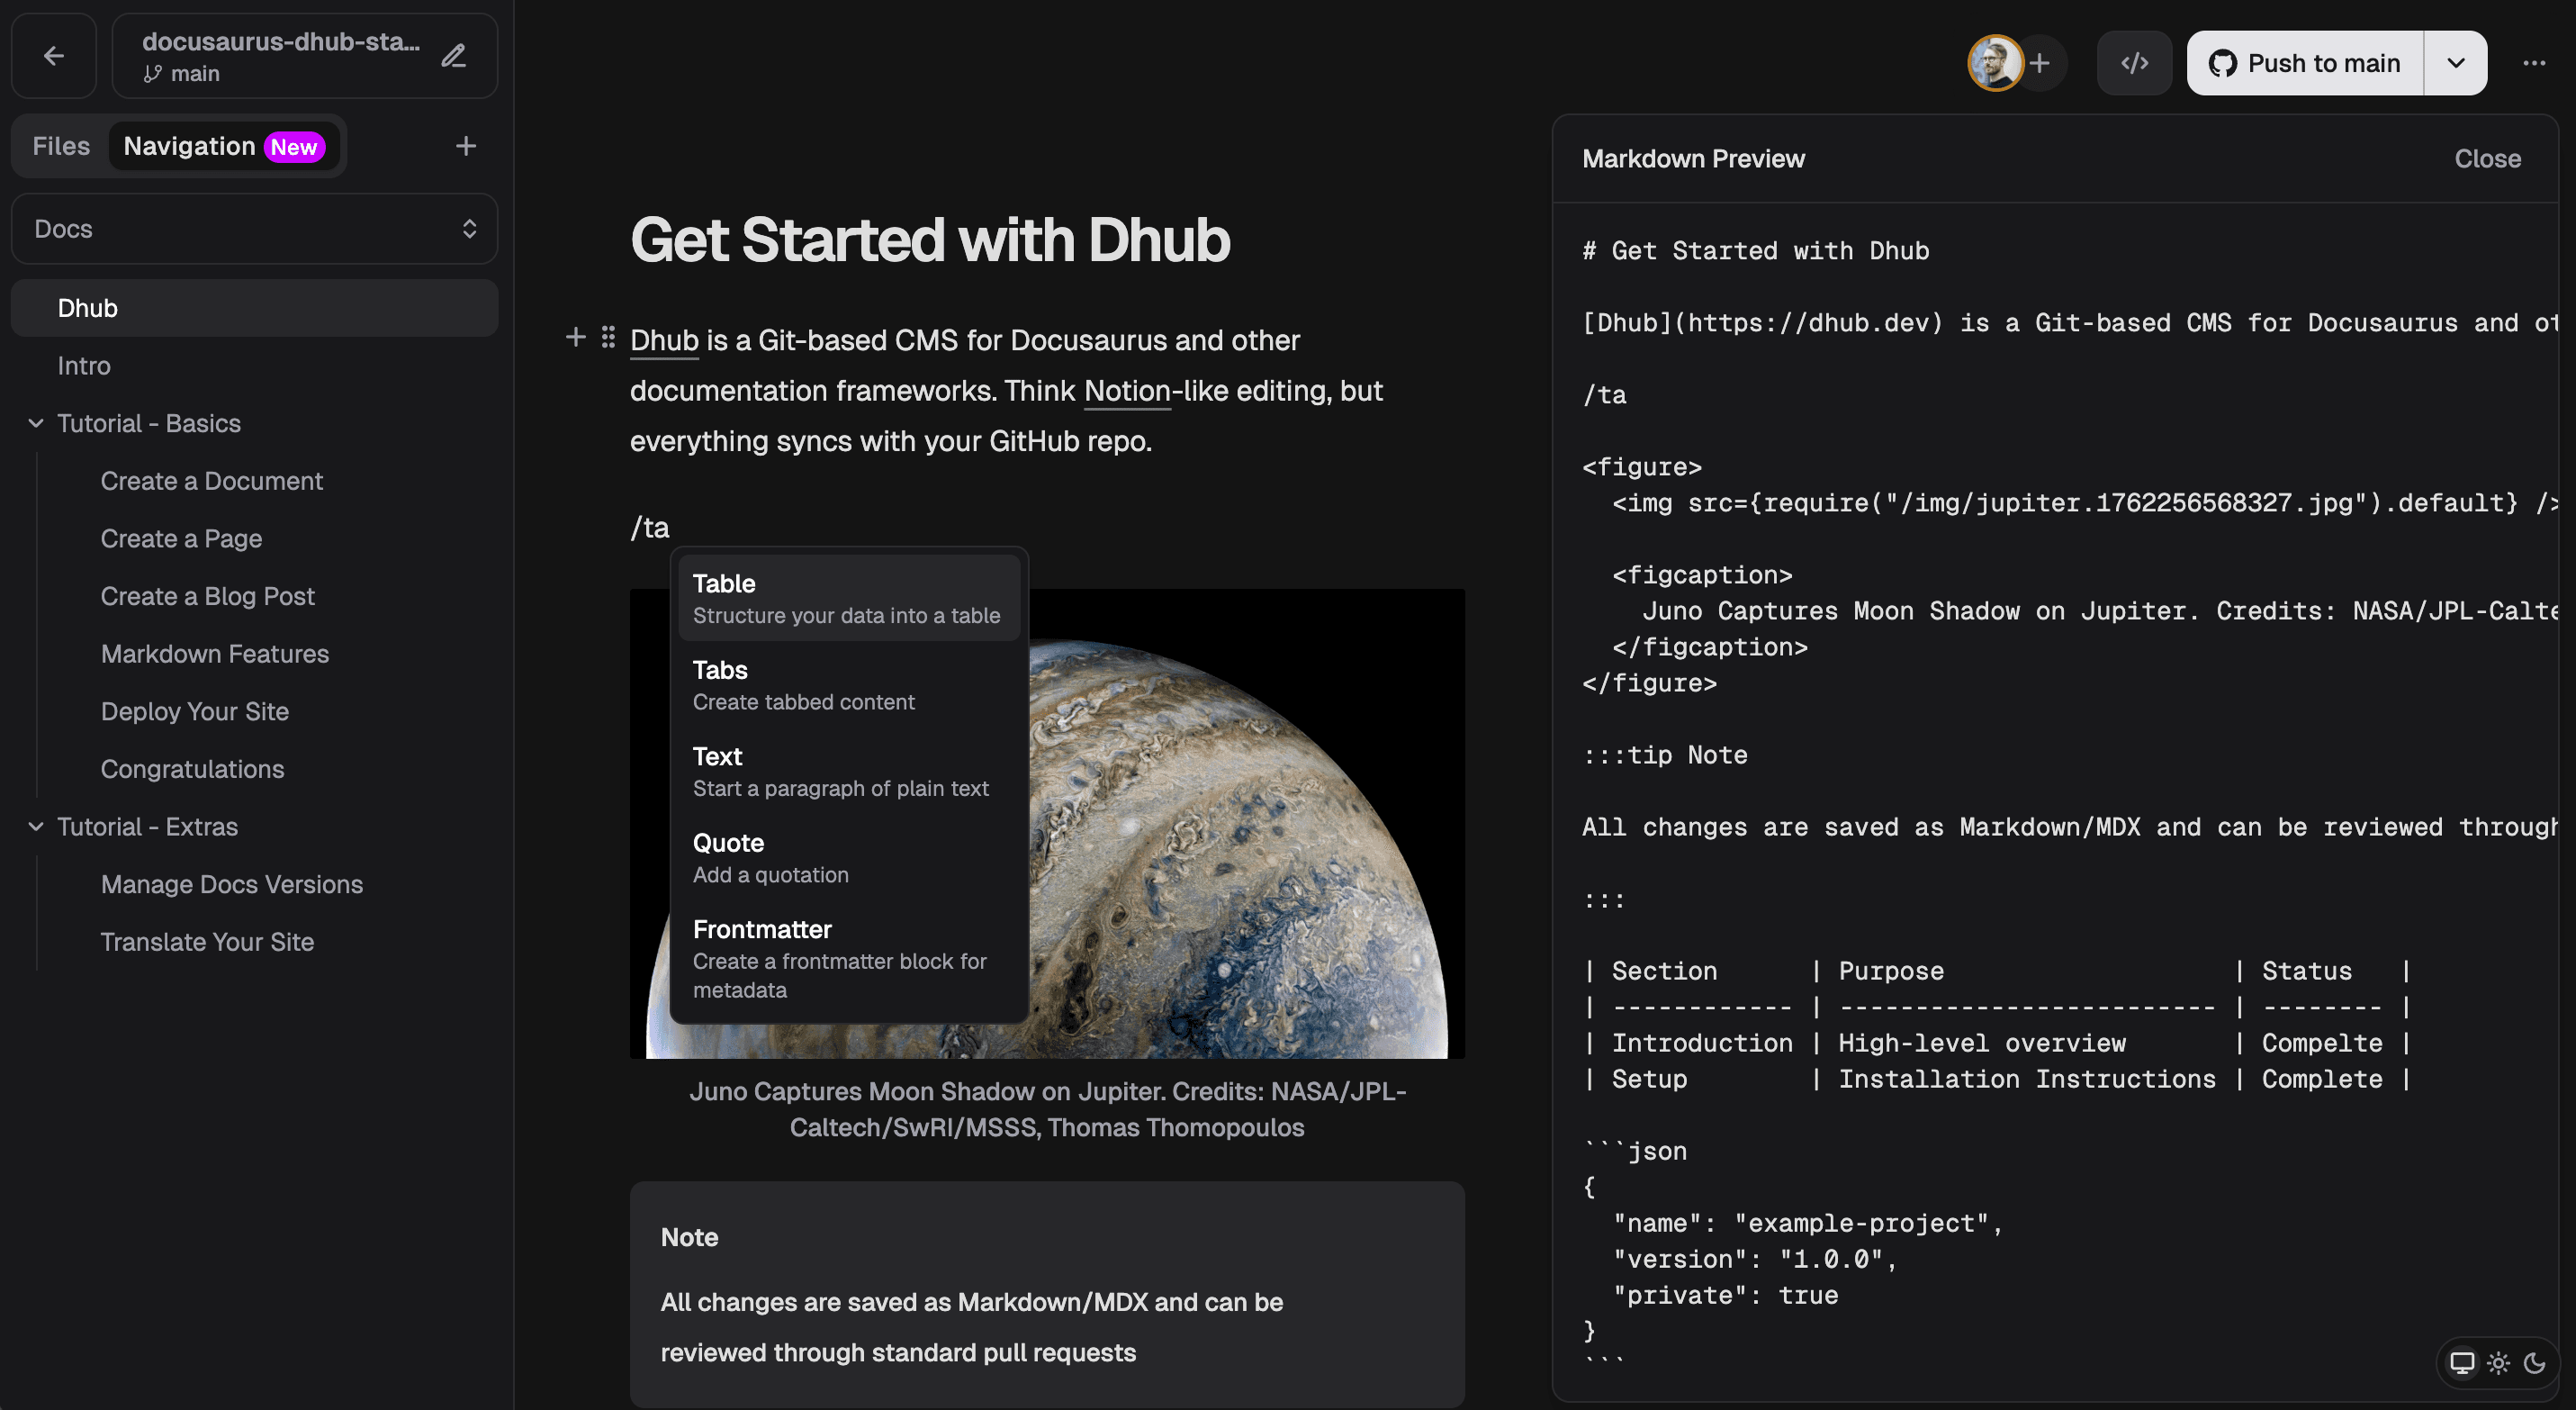
Task: Open the dropdown next to Push to main
Action: [2456, 62]
